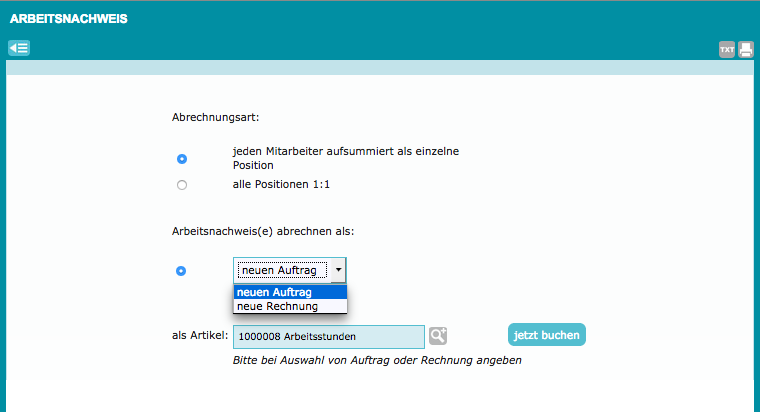Image resolution: width=760 pixels, height=412 pixels.
Task: Choose highlighted 'neuen Auftrag' list option
Action: point(290,292)
